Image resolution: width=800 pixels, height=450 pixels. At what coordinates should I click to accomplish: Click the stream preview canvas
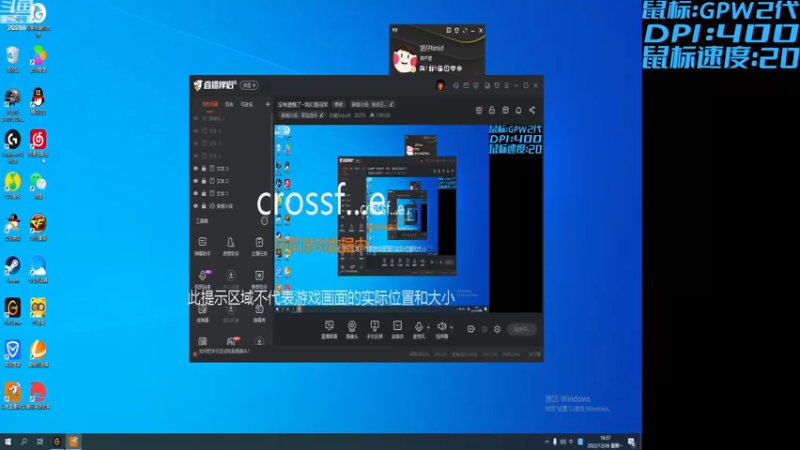pos(408,218)
